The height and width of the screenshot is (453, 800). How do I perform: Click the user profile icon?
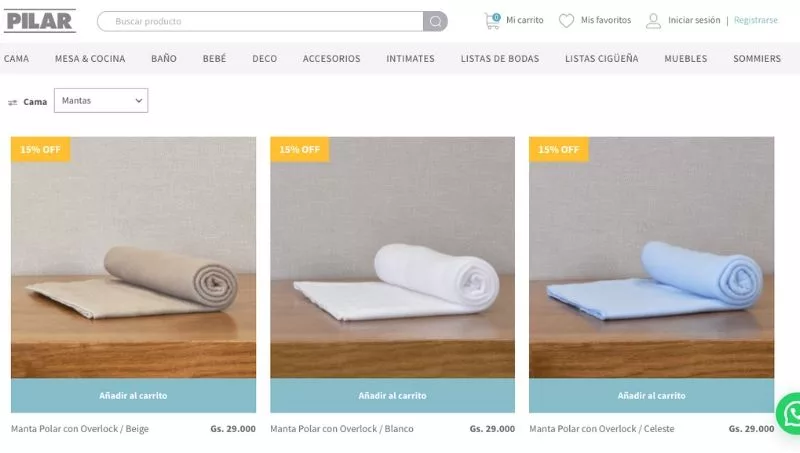pyautogui.click(x=653, y=21)
